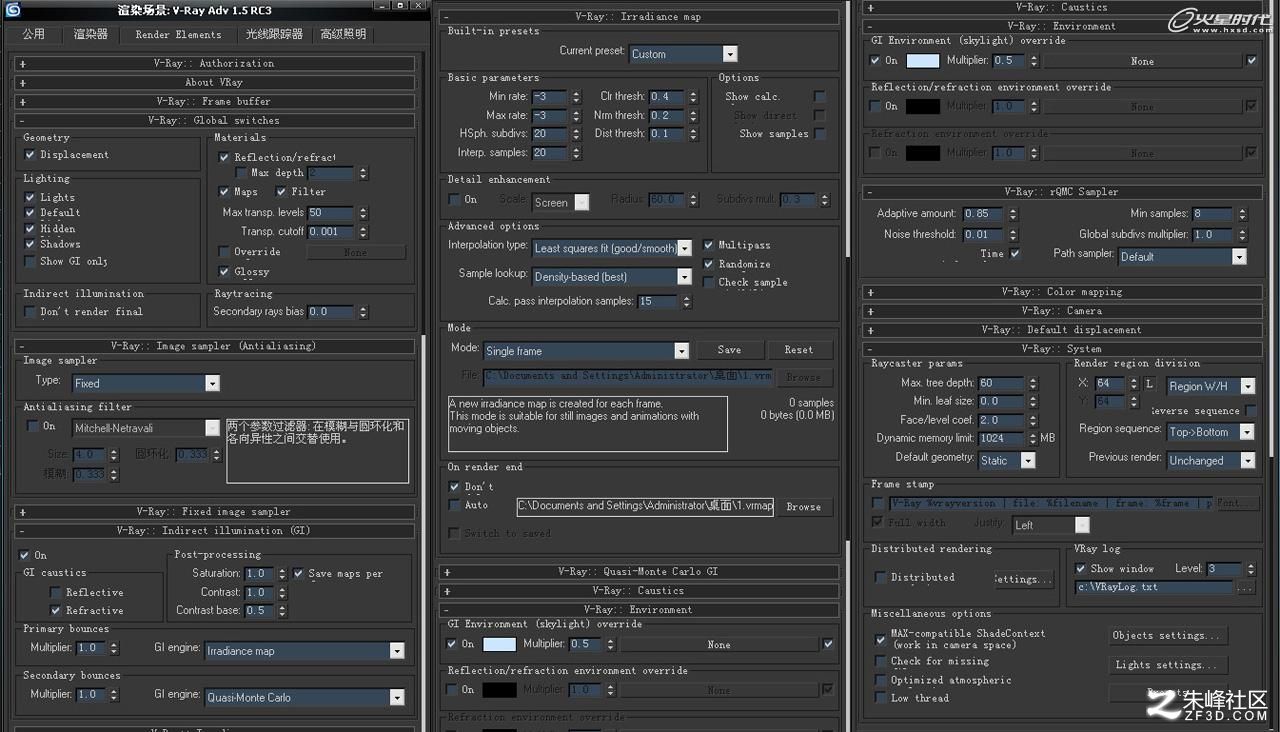Image resolution: width=1280 pixels, height=732 pixels.
Task: Expand the V-Ray:: Frame buffer rollout
Action: (215, 101)
